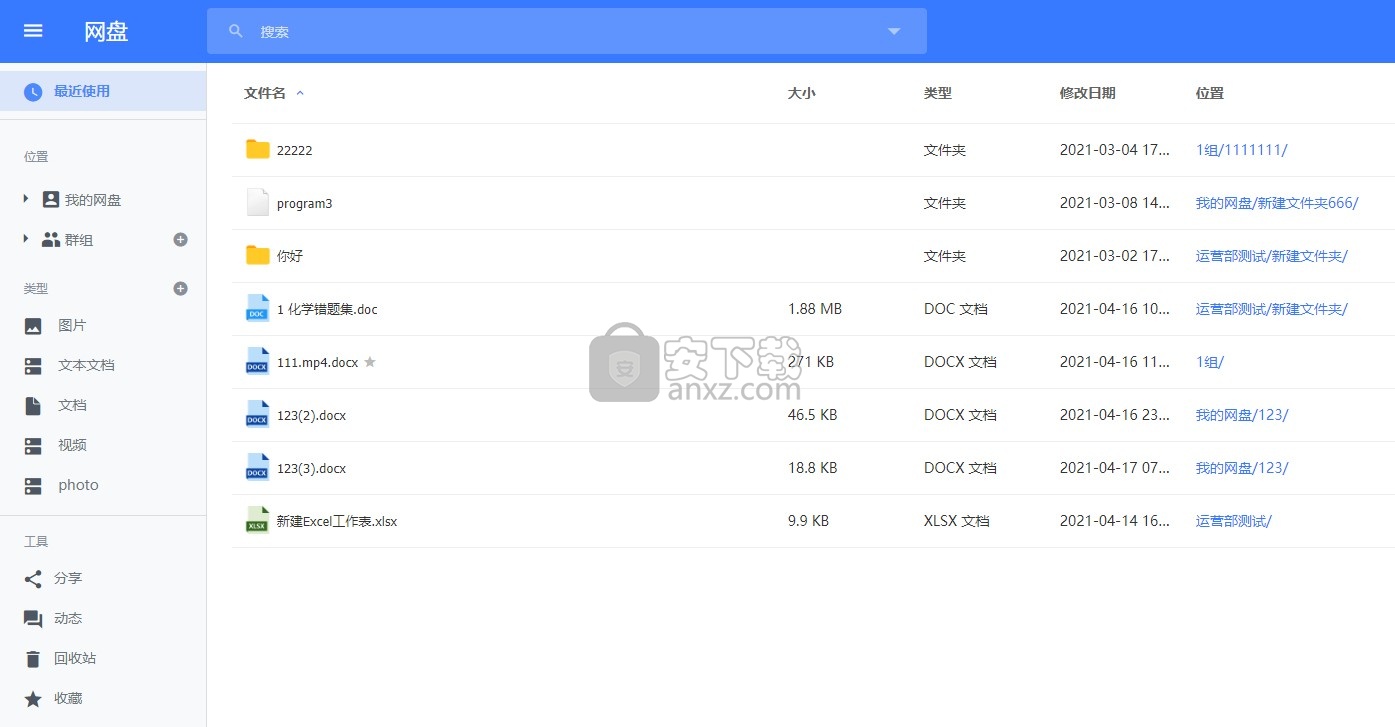Open the 动态 activity tool

(68, 618)
